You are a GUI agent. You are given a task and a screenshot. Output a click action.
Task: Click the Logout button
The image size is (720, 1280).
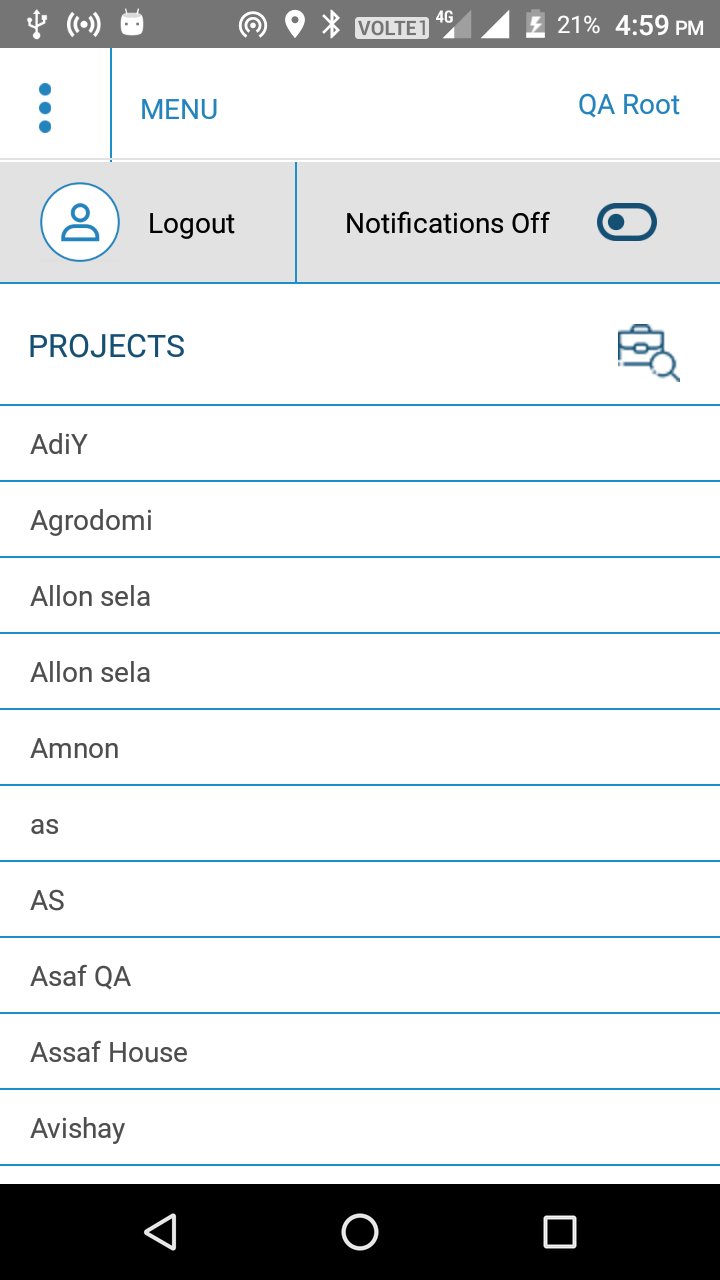(x=191, y=224)
